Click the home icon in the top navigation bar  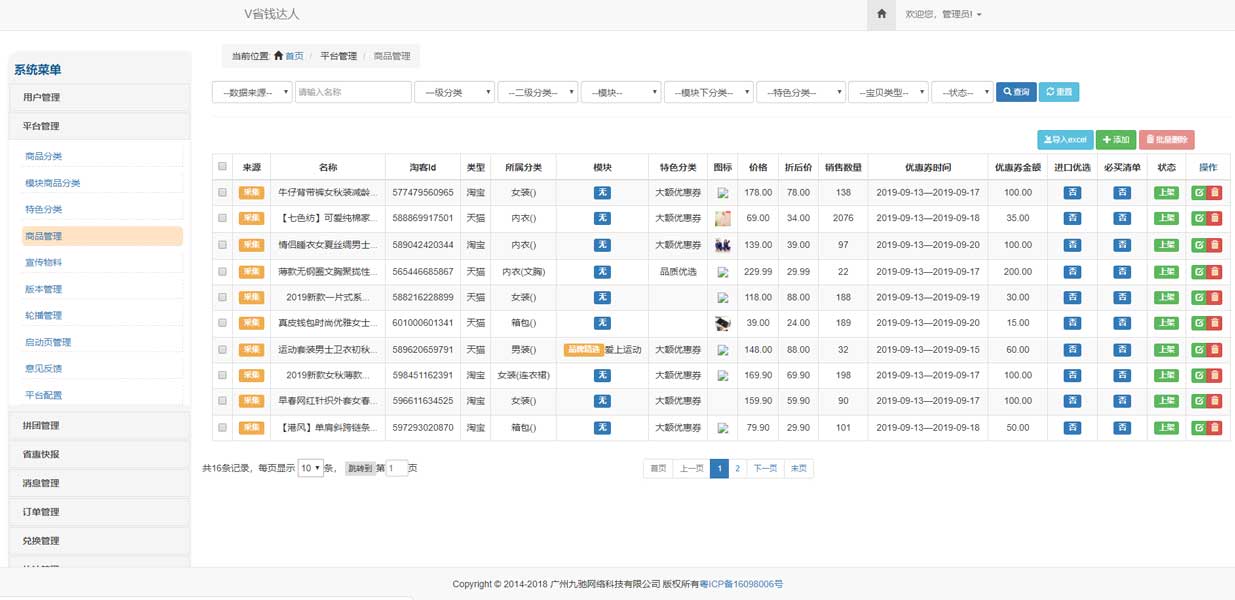click(x=880, y=14)
